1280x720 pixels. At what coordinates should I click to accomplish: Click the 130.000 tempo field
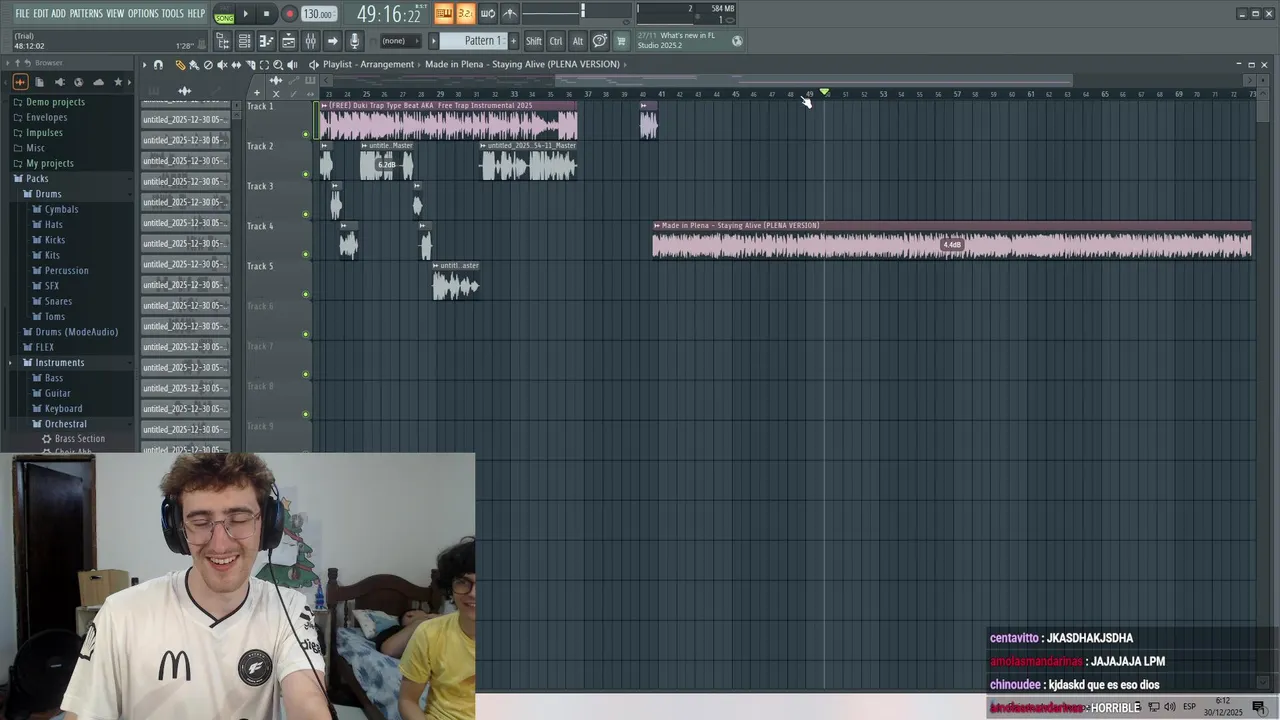click(318, 14)
